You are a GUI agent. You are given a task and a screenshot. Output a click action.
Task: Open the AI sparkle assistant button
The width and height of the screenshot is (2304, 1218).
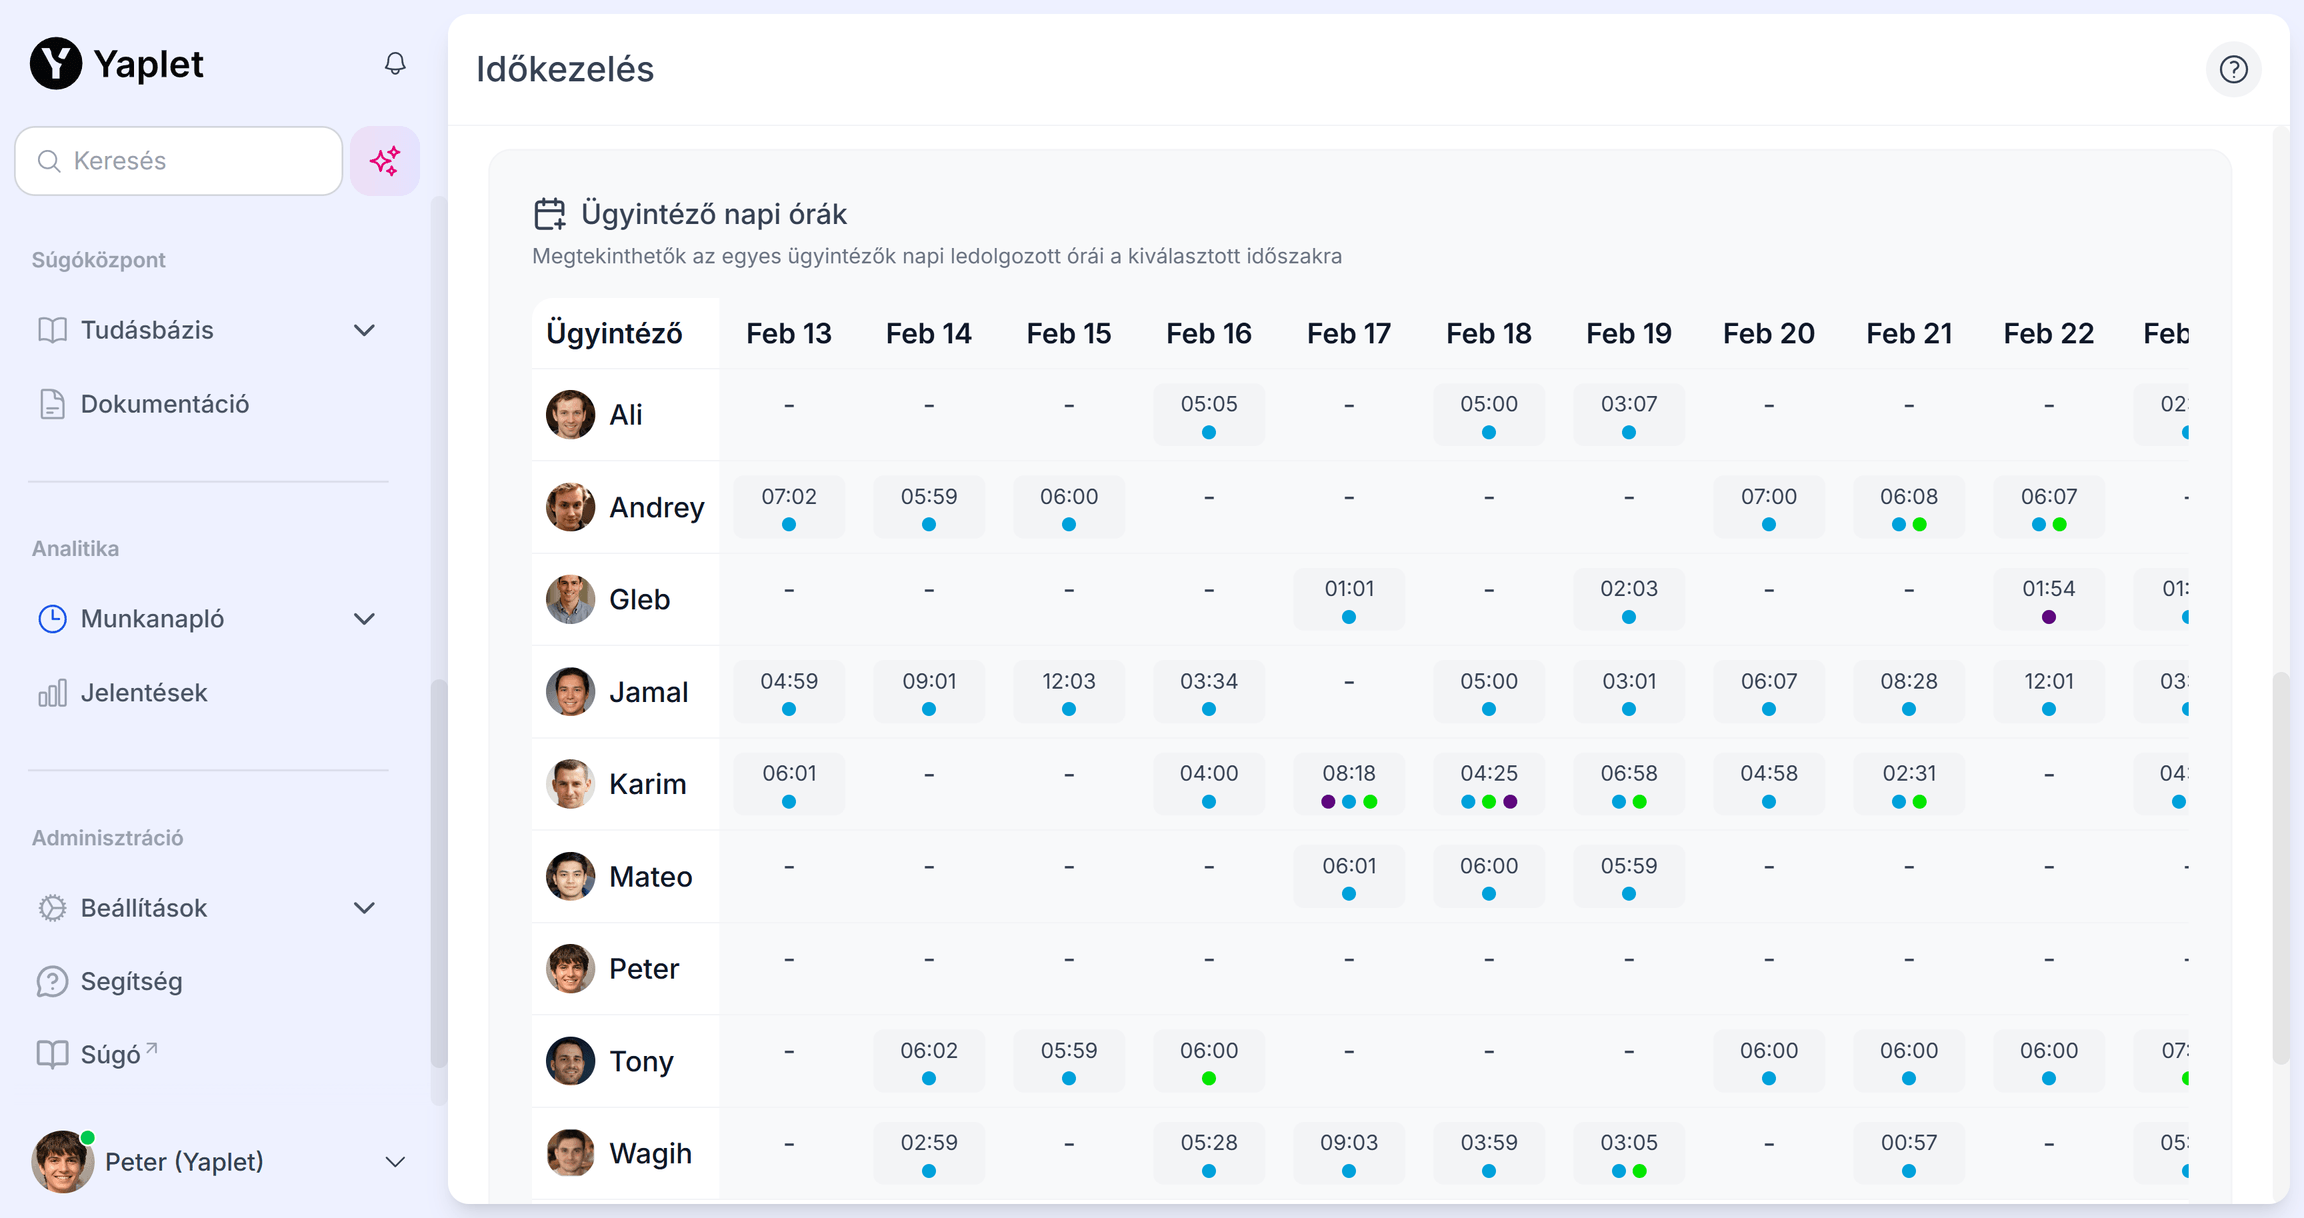[385, 161]
